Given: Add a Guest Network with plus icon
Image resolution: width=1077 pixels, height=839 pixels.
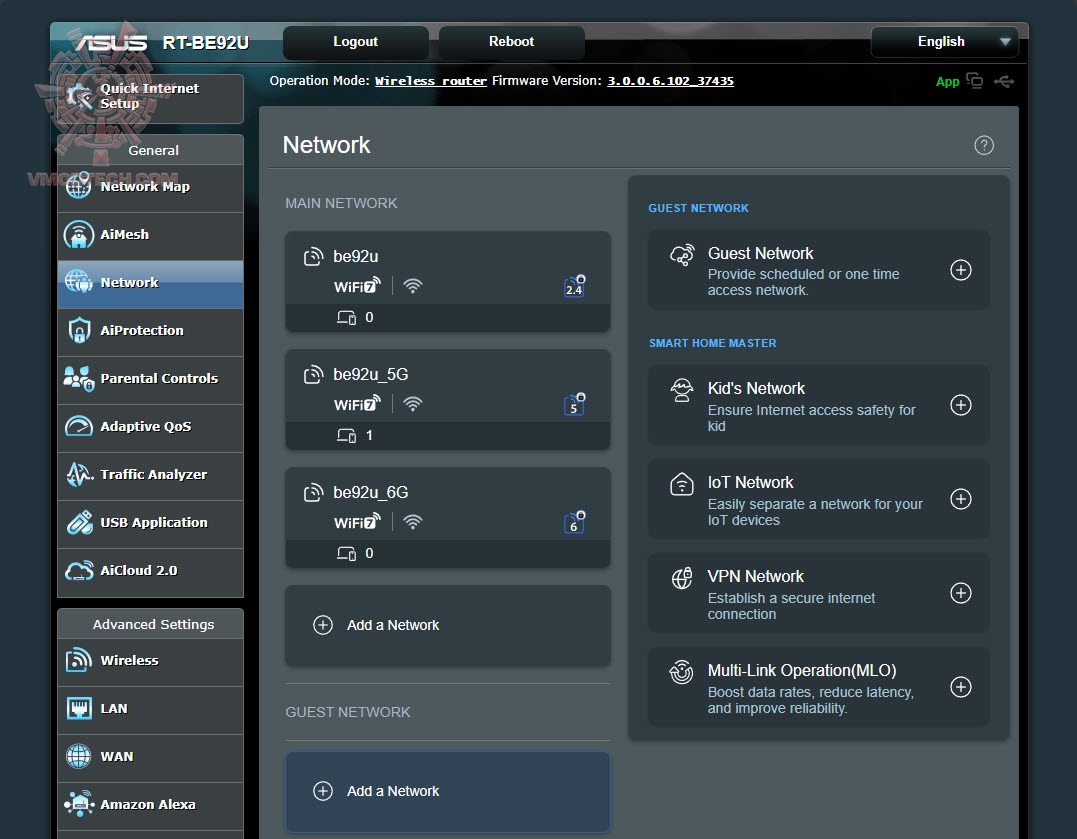Looking at the screenshot, I should point(960,270).
